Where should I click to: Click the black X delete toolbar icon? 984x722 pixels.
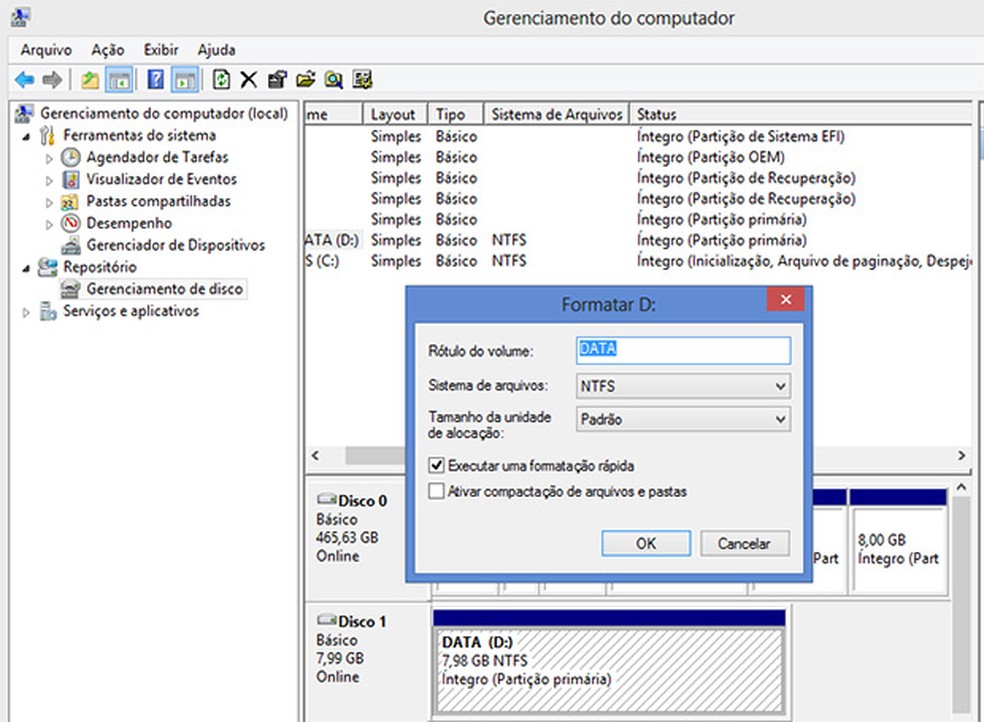[x=249, y=80]
